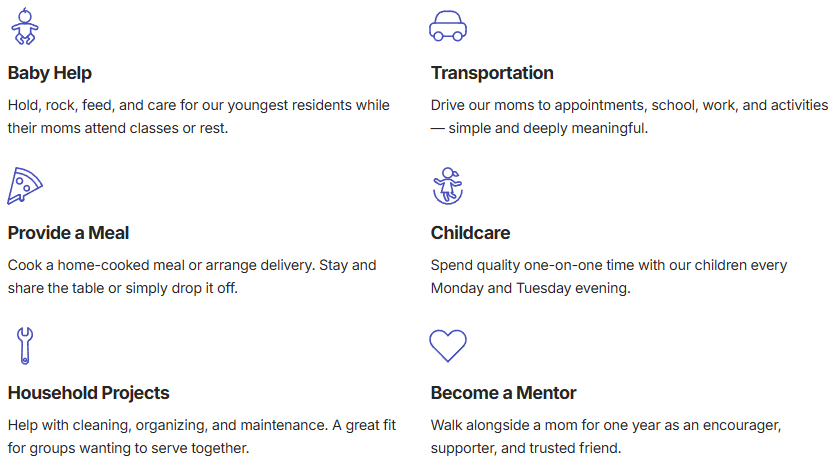Screen dimensions: 836x466
Task: Open the Provide a Meal heading
Action: tap(68, 233)
